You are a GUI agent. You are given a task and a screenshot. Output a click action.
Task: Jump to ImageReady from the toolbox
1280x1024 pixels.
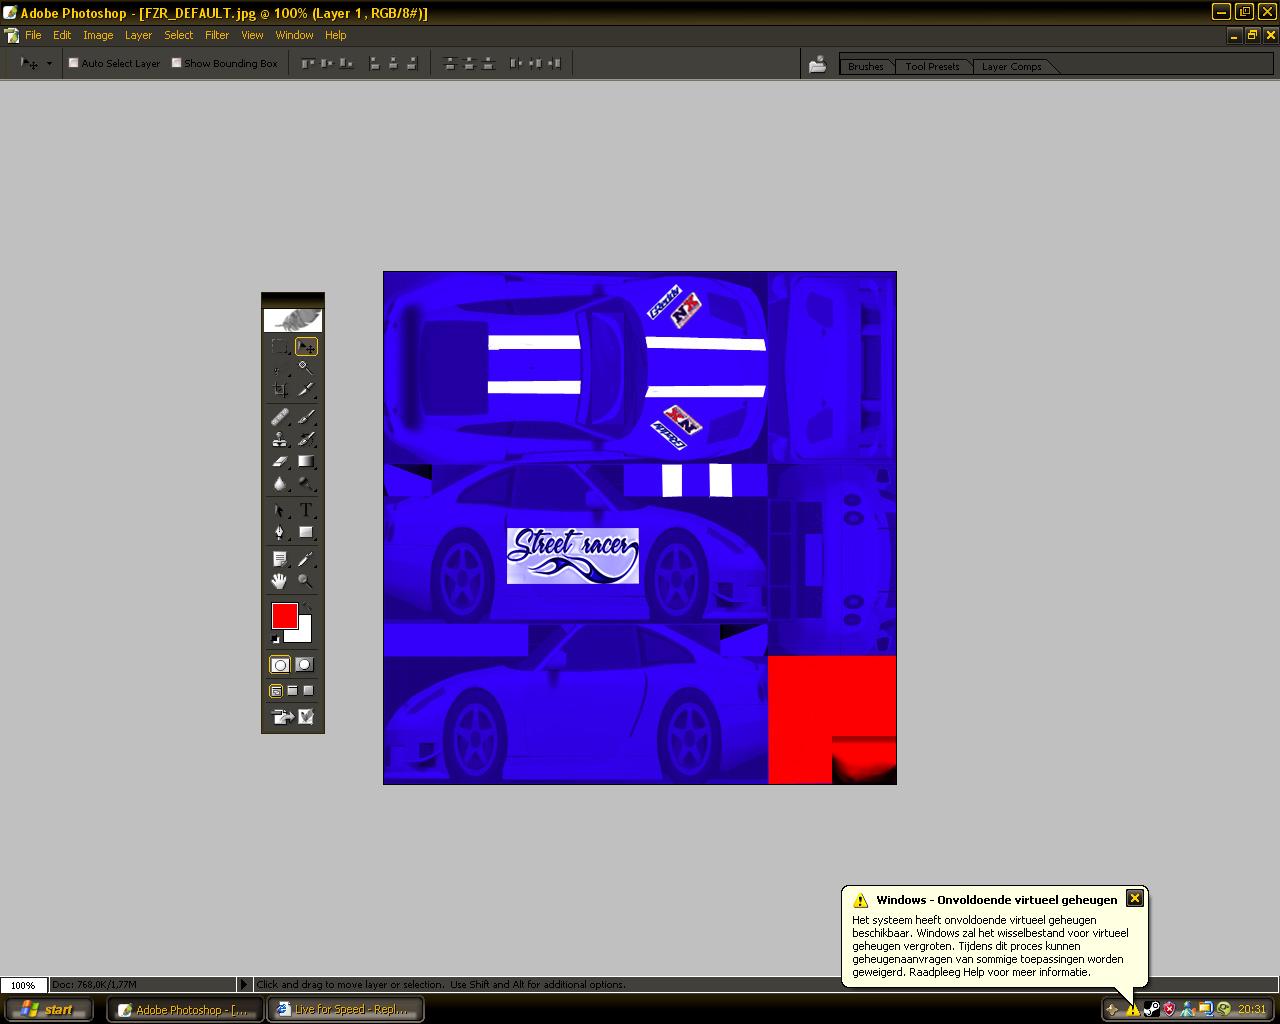pos(293,717)
